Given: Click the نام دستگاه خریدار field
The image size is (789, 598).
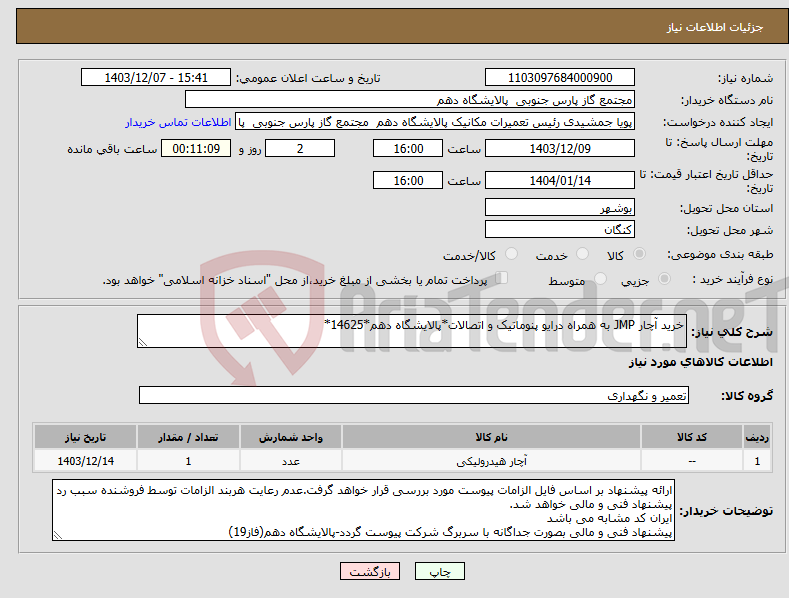Looking at the screenshot, I should pos(410,100).
